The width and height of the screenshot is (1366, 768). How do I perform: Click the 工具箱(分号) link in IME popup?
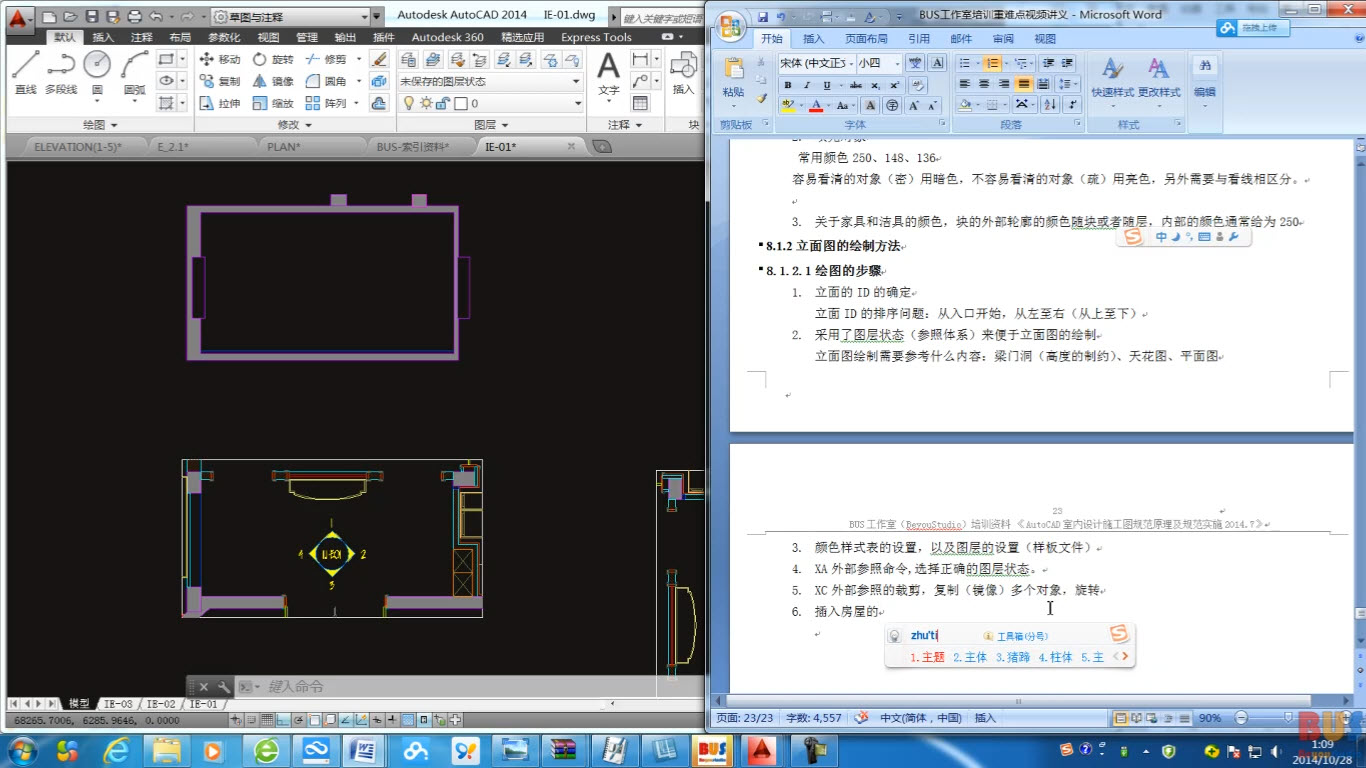click(x=1015, y=636)
